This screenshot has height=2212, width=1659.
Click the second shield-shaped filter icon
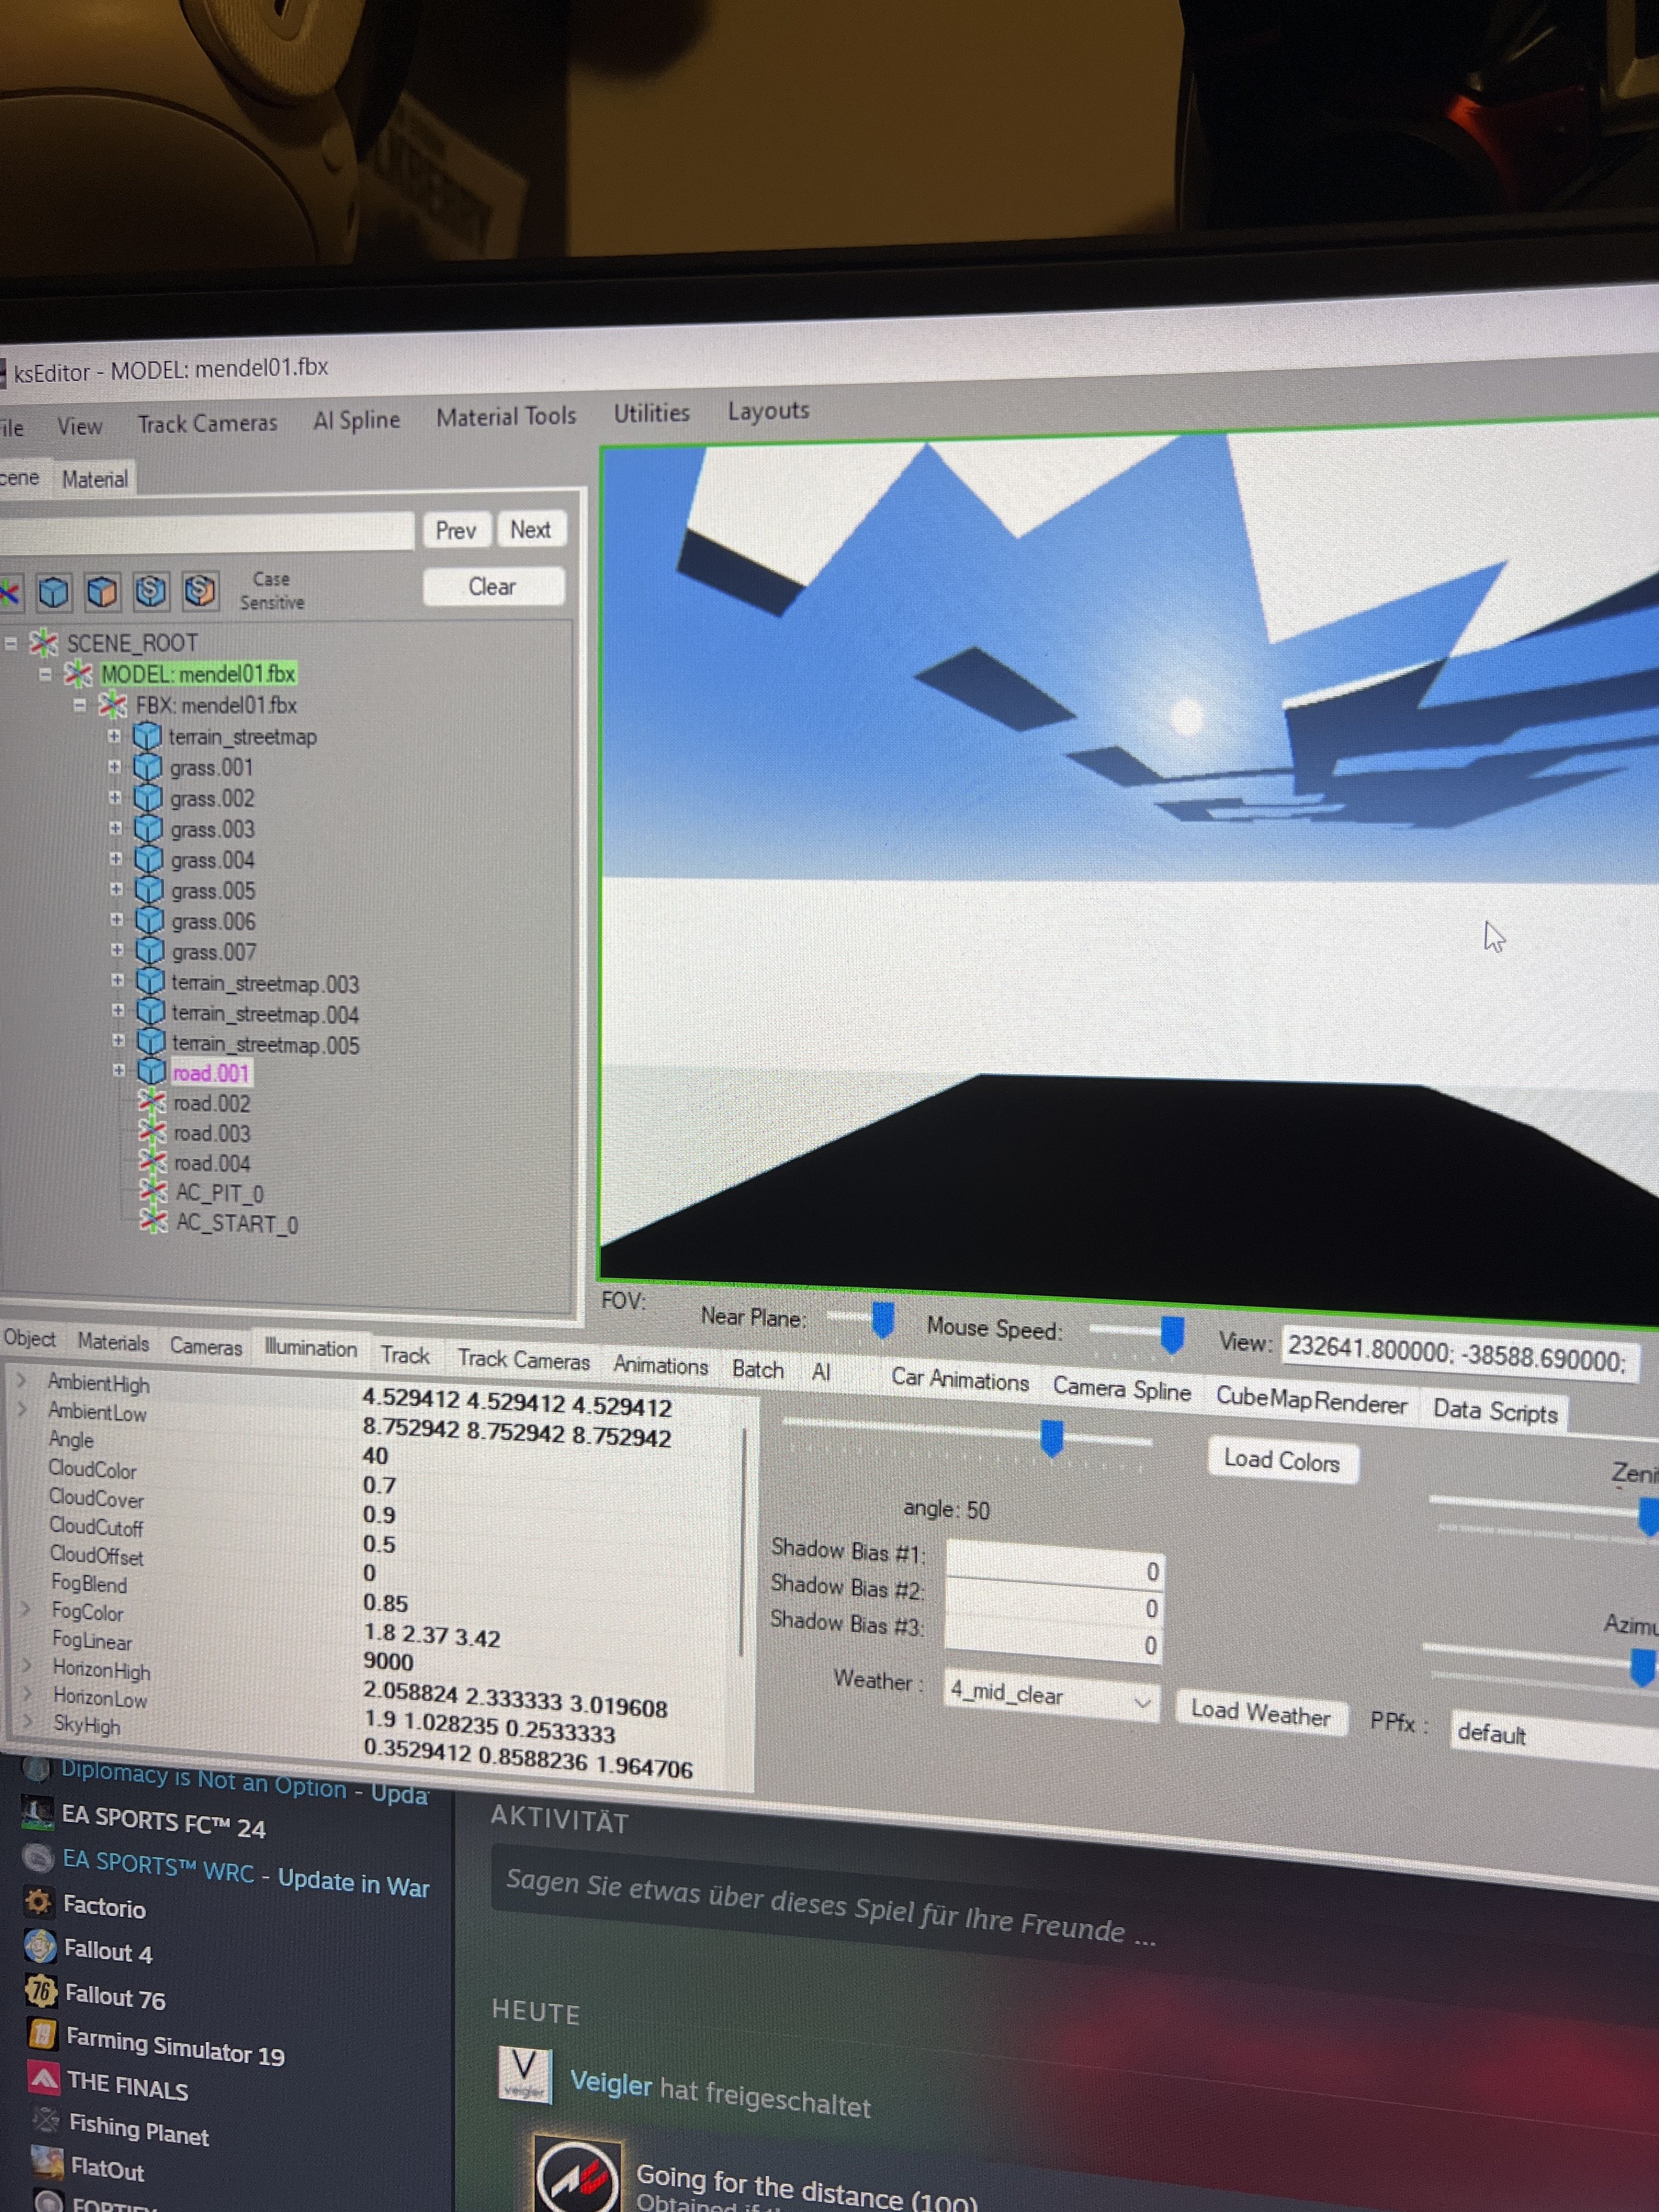(x=200, y=590)
